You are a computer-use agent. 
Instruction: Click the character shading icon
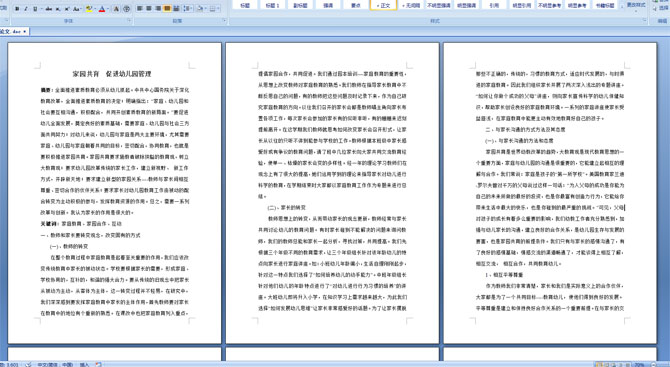coord(116,9)
